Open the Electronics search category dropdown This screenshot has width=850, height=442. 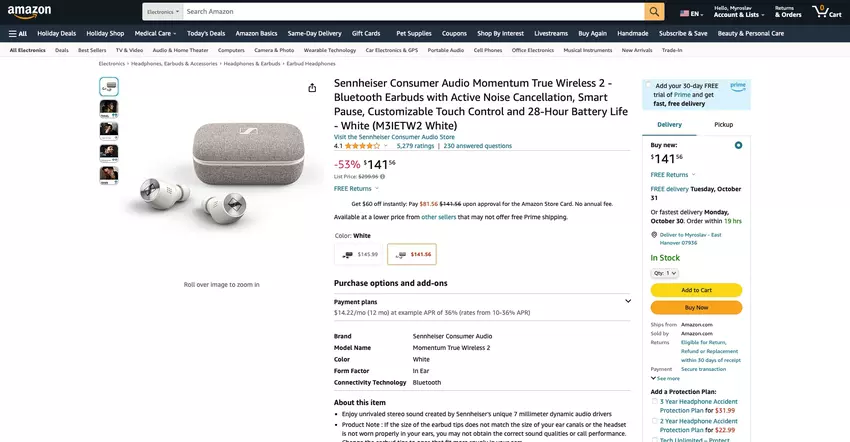point(162,12)
